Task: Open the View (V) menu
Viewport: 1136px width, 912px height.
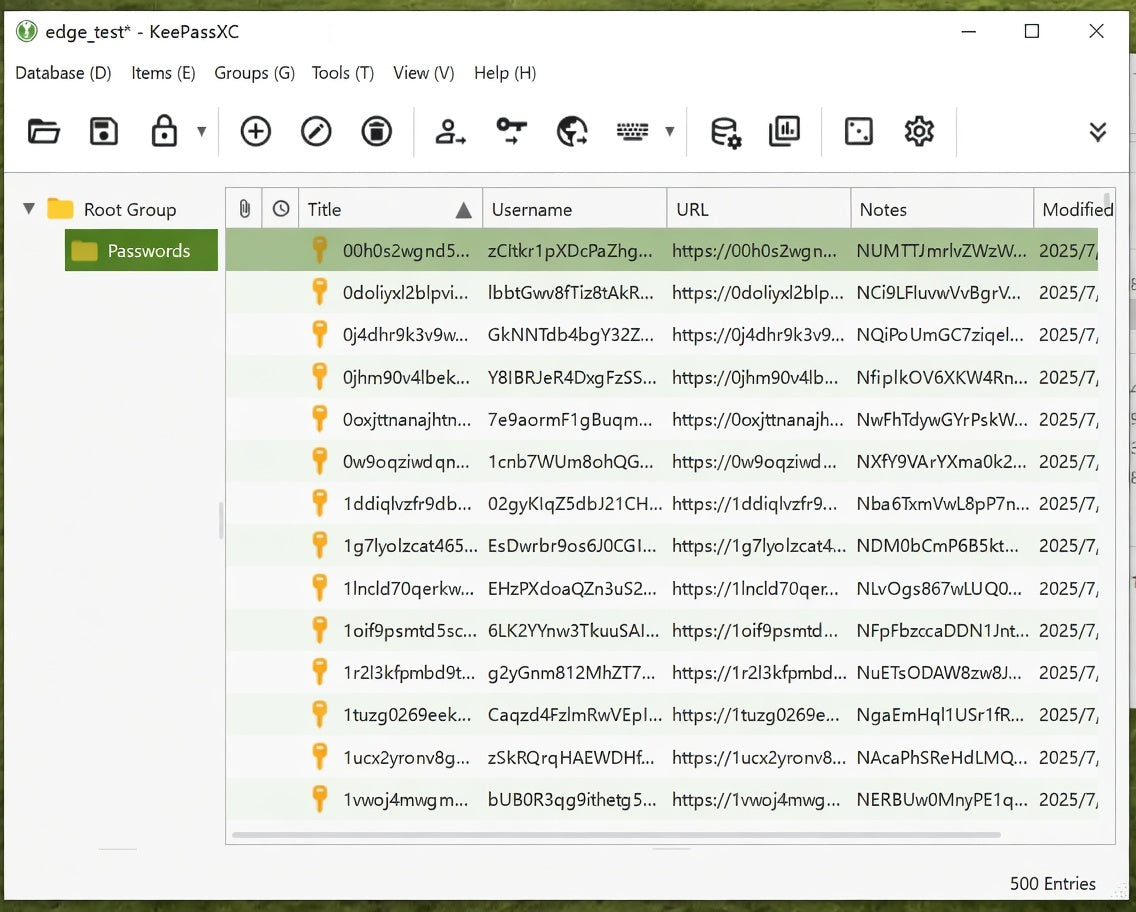Action: pyautogui.click(x=424, y=73)
